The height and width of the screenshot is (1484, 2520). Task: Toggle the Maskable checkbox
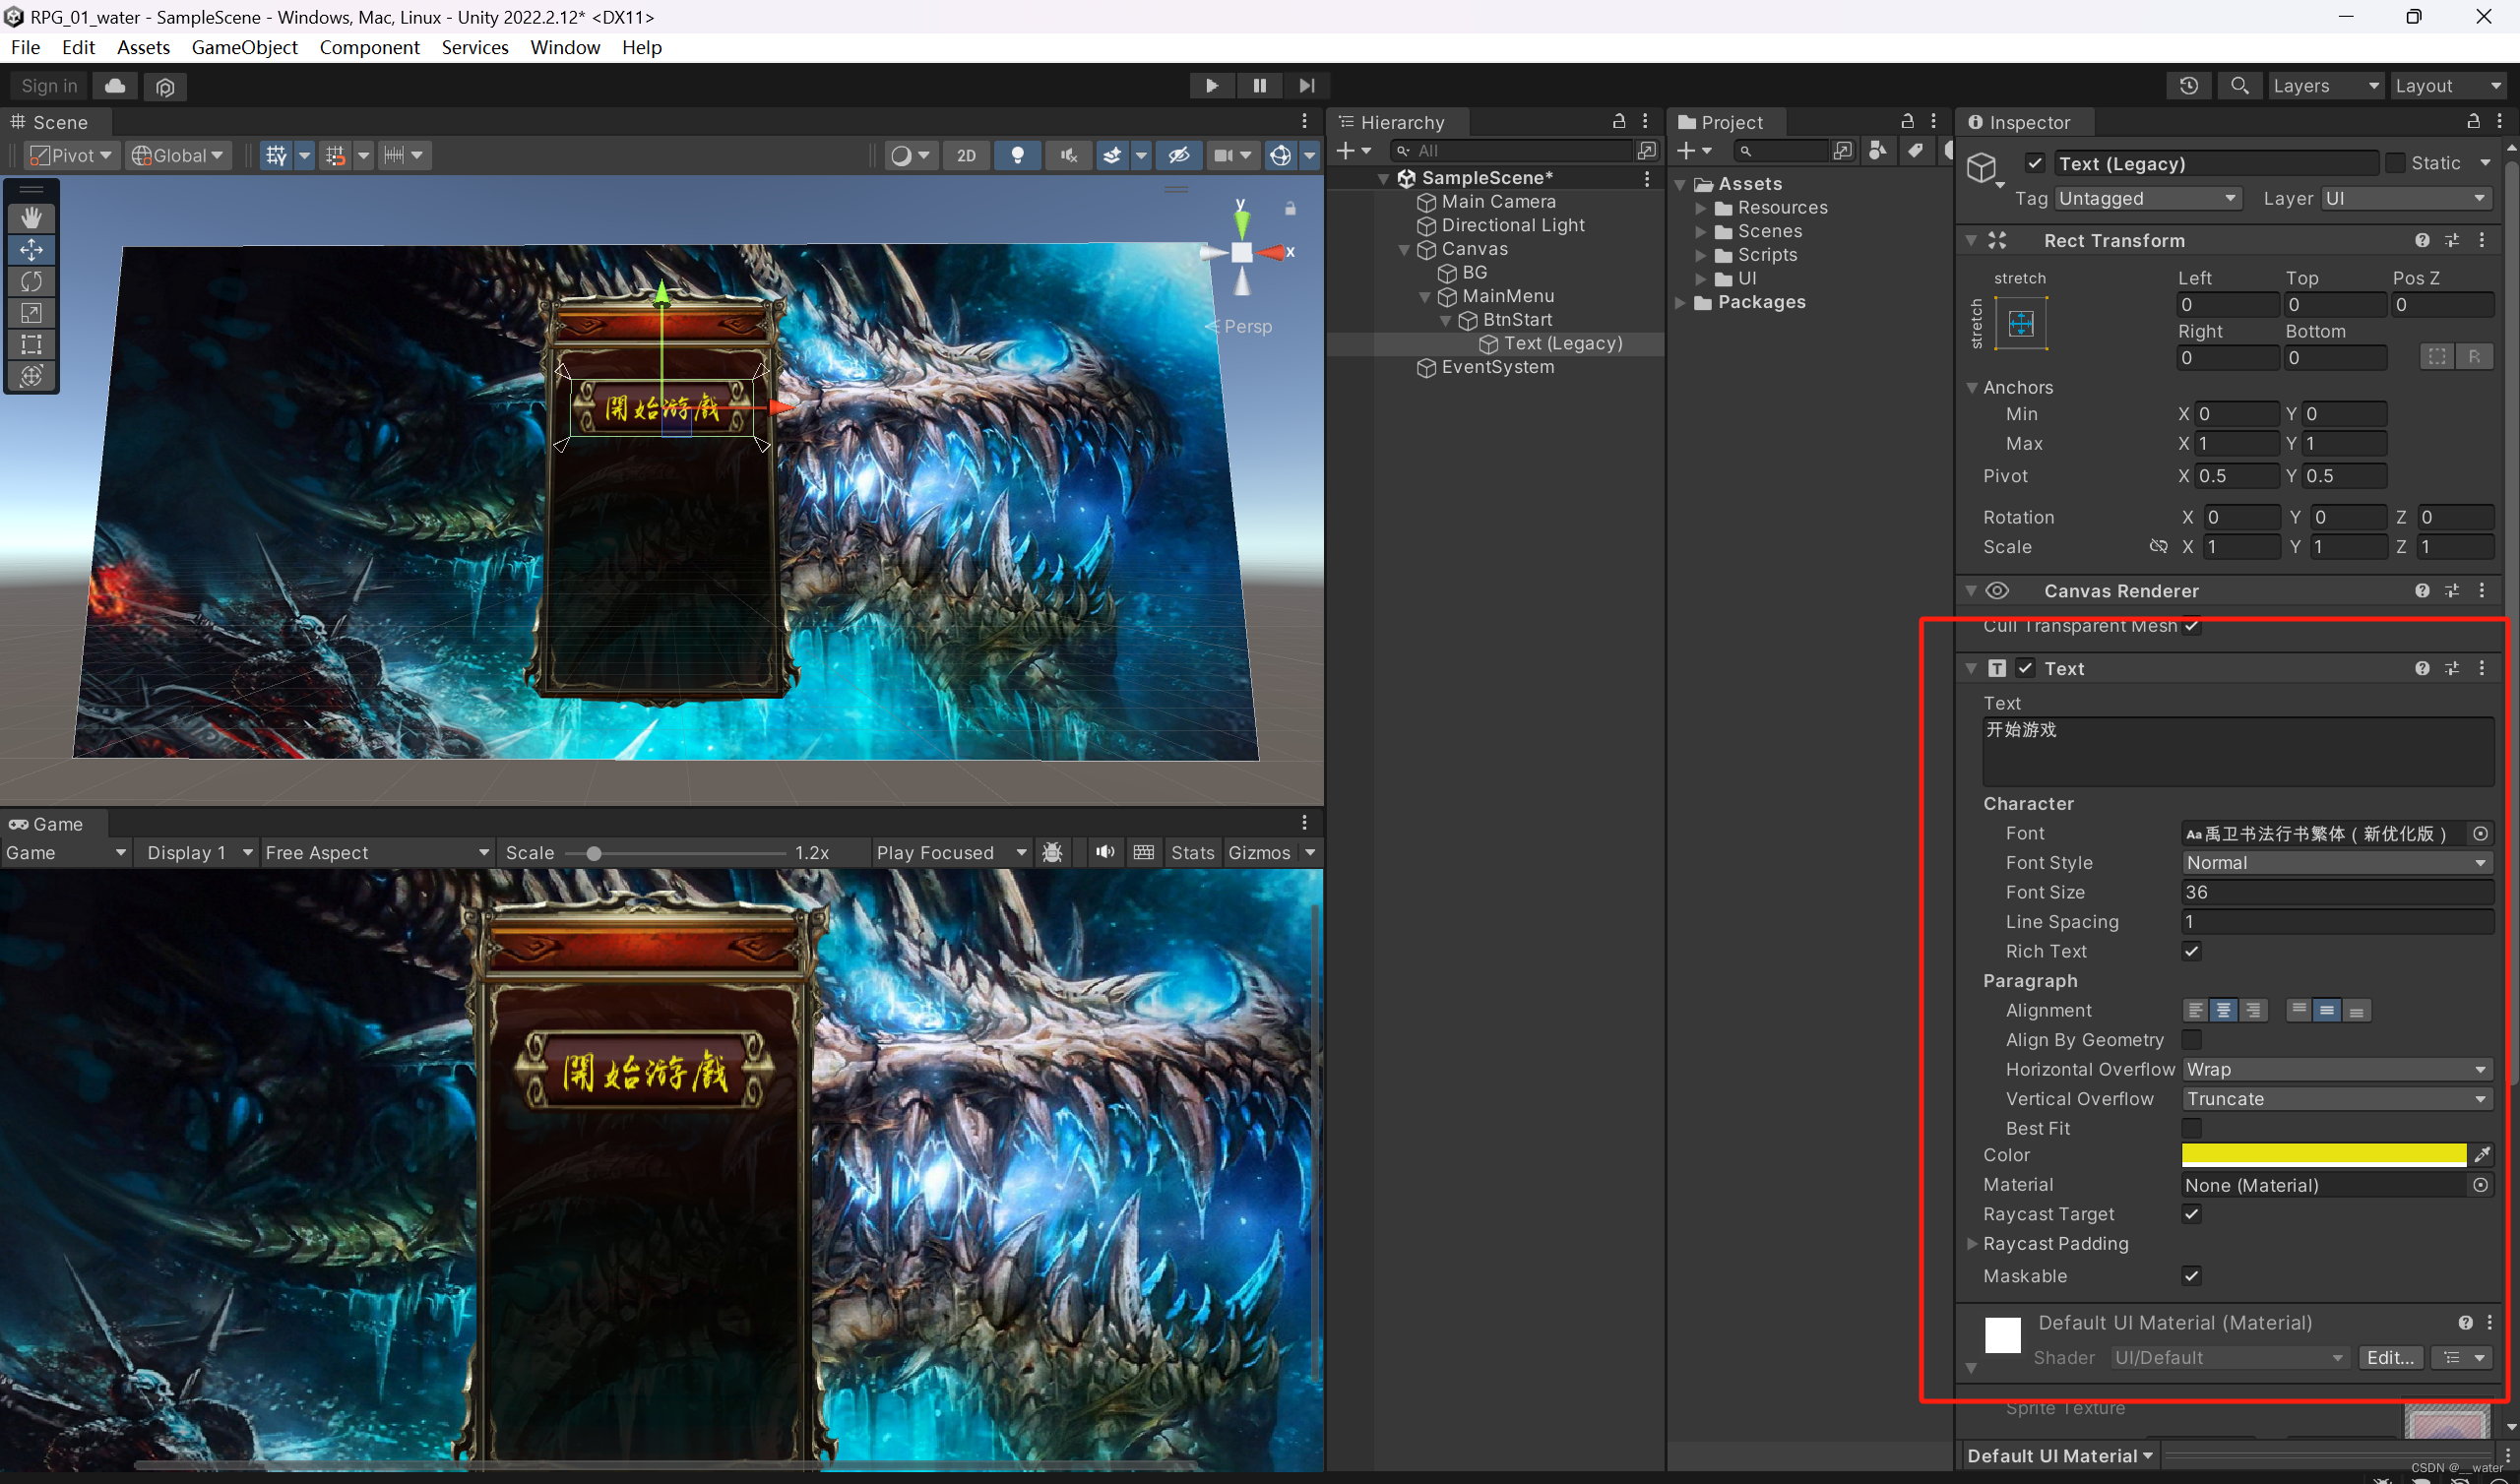(2191, 1276)
